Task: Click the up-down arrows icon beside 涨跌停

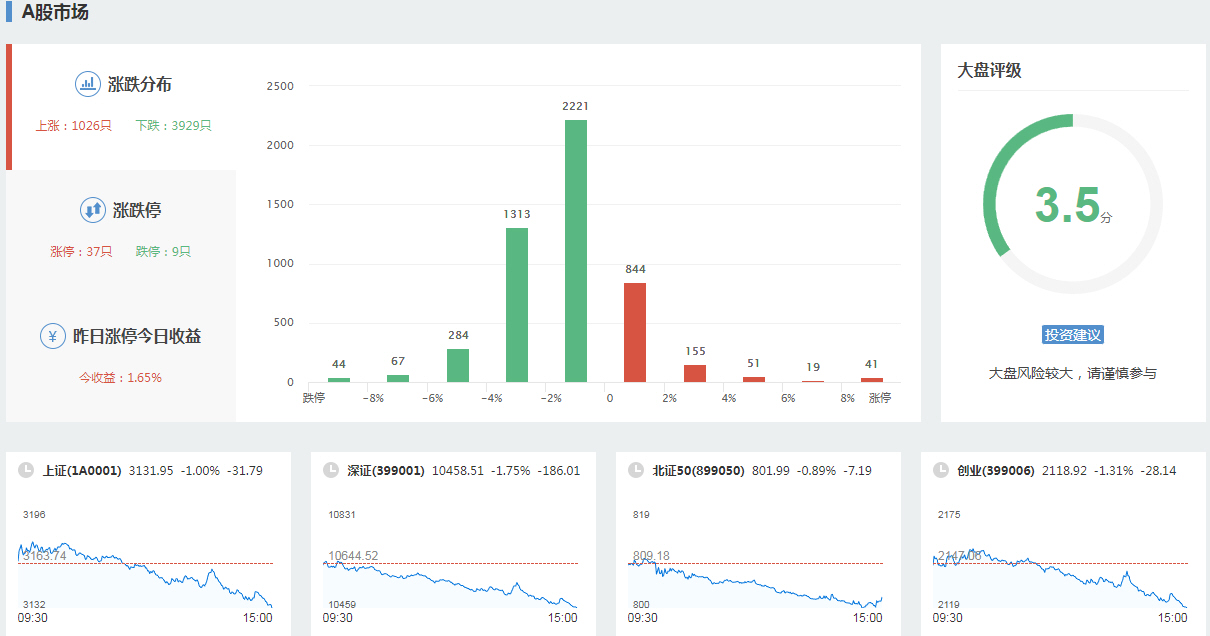Action: (x=92, y=210)
